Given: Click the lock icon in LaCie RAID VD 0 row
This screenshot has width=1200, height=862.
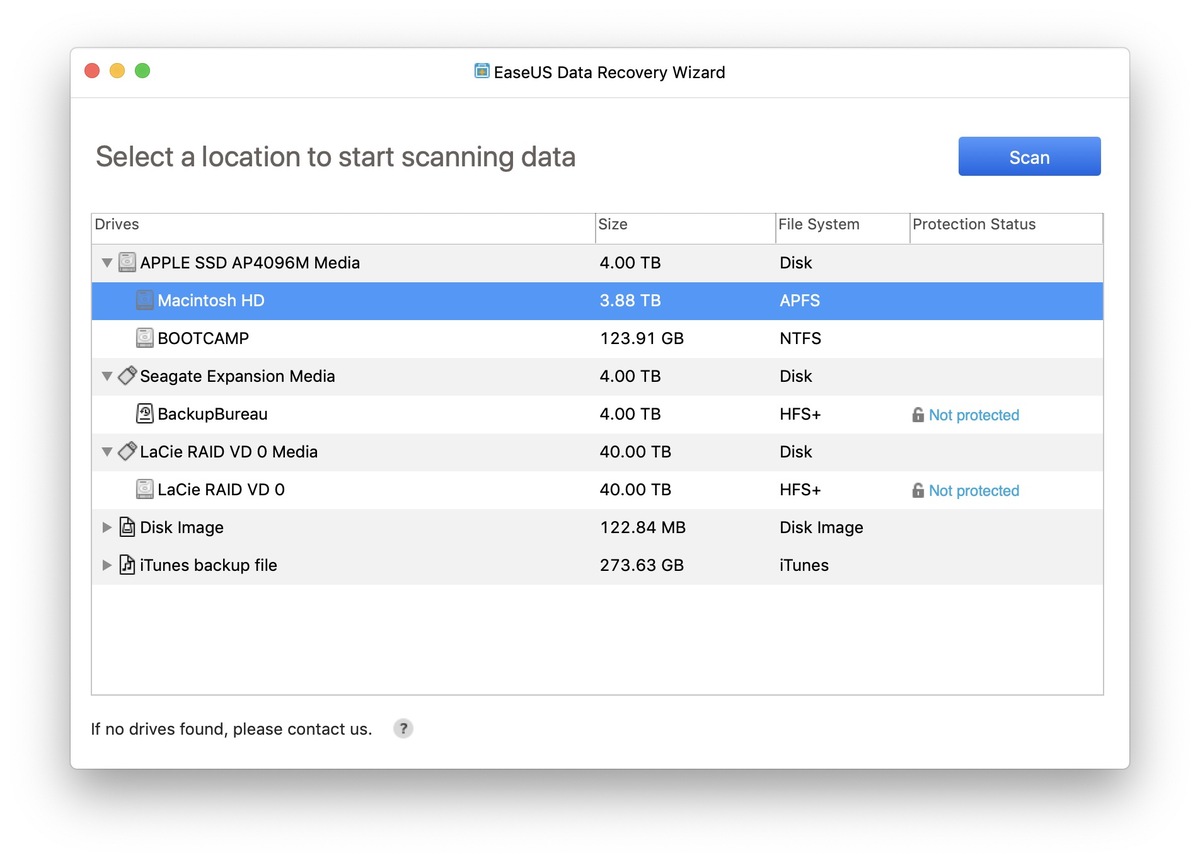Looking at the screenshot, I should 918,490.
